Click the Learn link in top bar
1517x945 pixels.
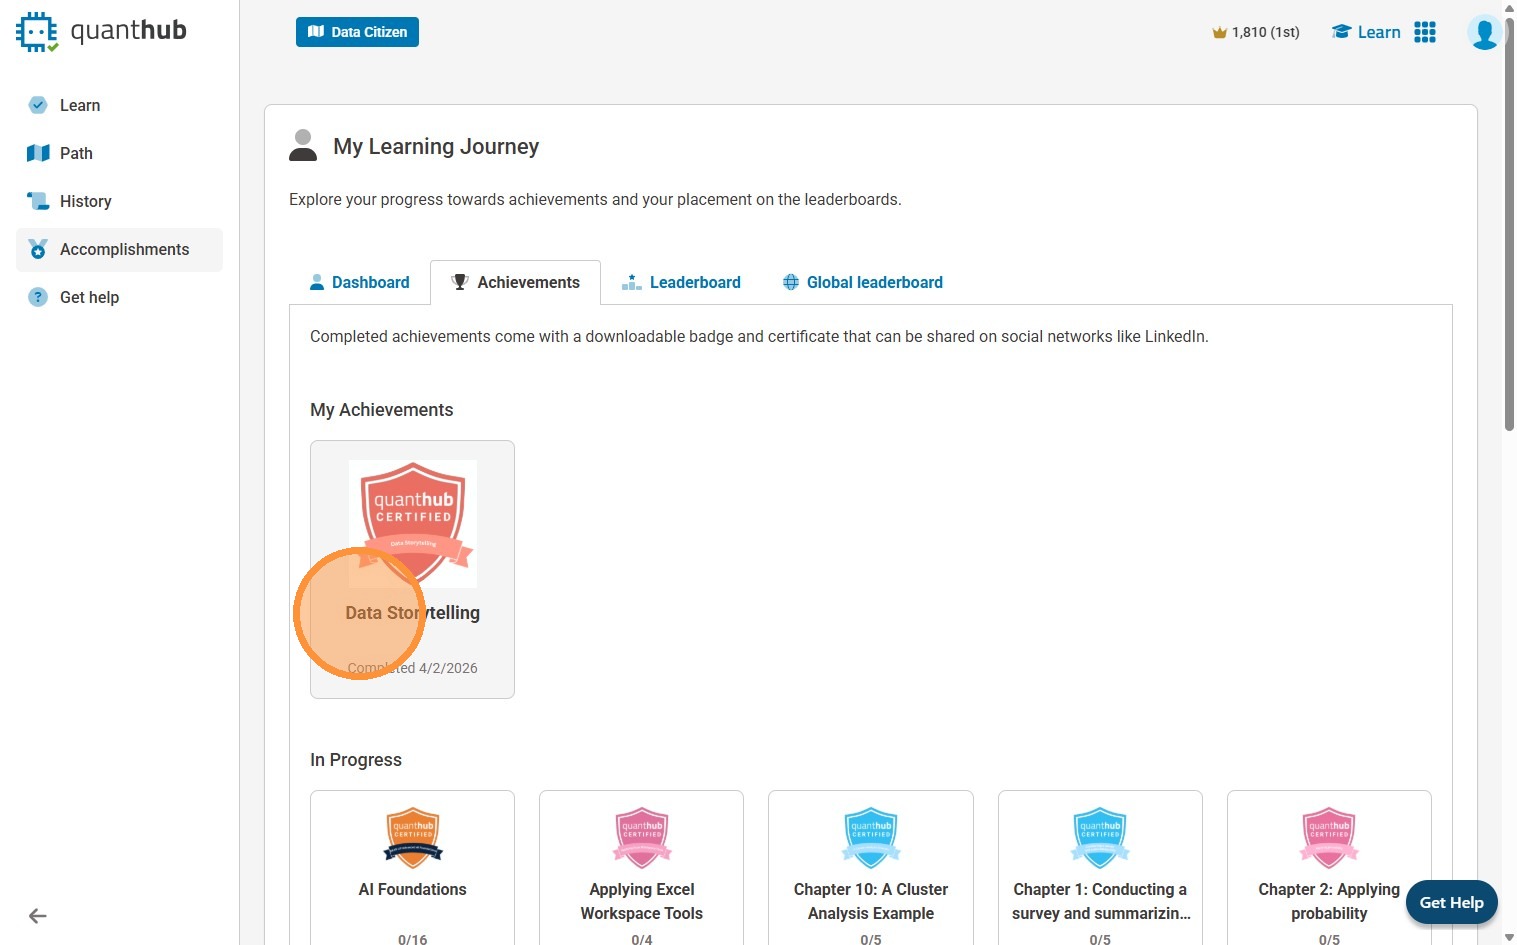click(x=1366, y=32)
